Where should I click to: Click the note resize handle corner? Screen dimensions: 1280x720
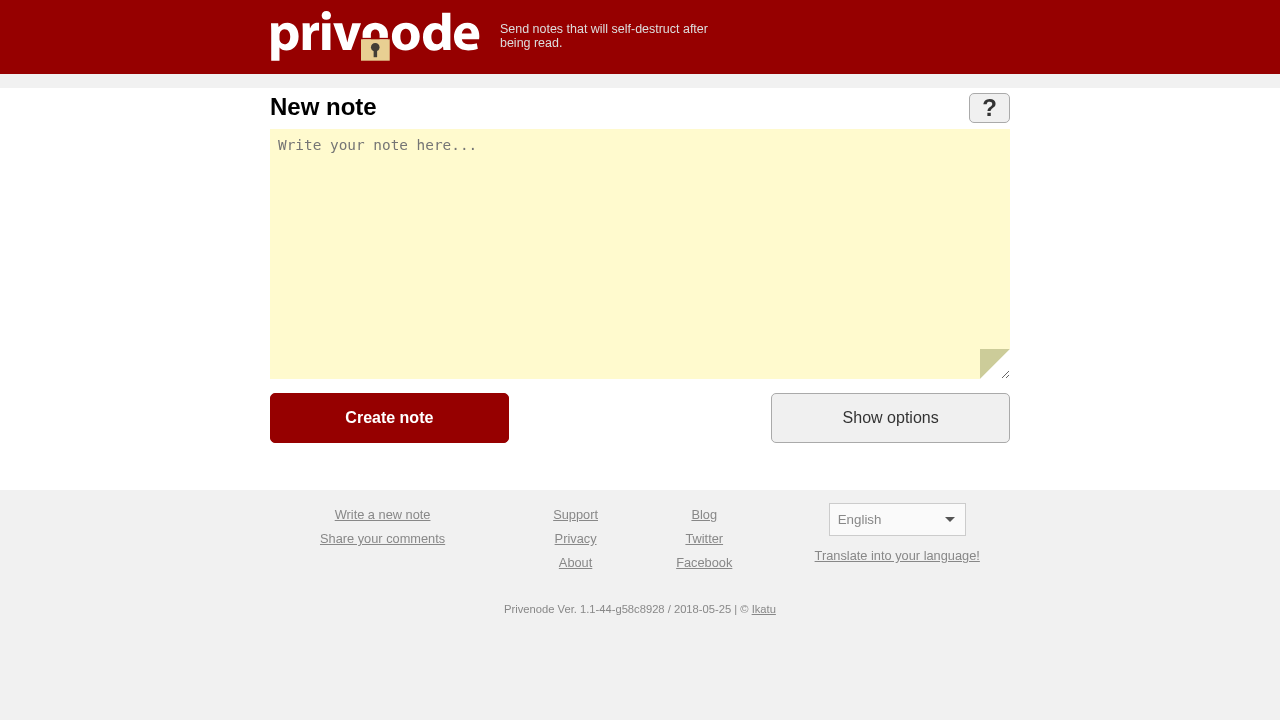click(x=999, y=367)
